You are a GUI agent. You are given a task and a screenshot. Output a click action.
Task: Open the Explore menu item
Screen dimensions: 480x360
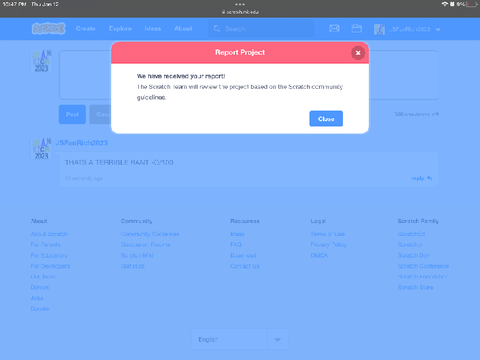coord(120,29)
